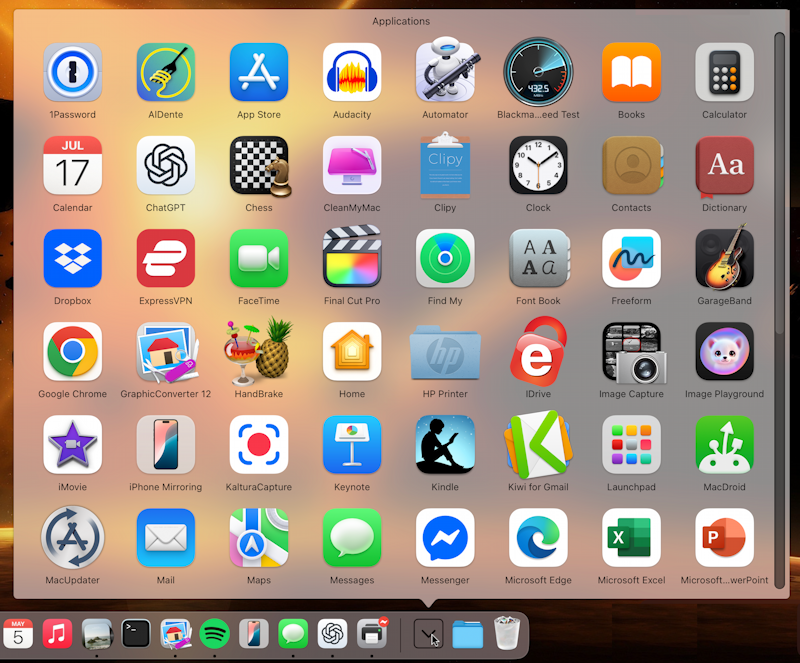Open Font Book
The width and height of the screenshot is (800, 663).
[x=539, y=258]
